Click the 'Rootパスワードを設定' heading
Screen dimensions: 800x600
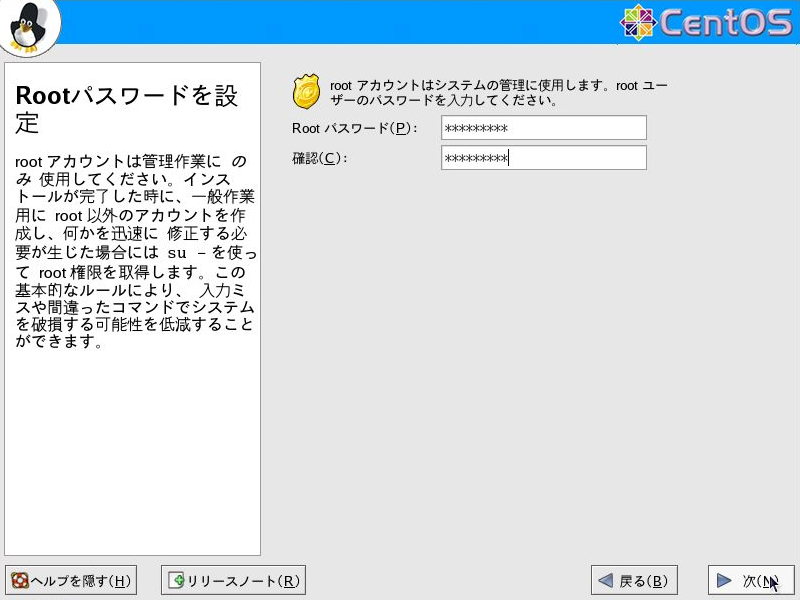coord(127,109)
